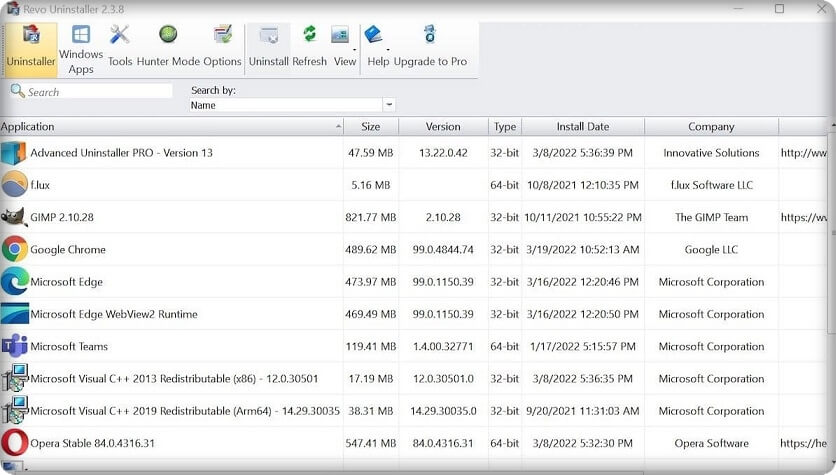Select the Visual C++ 2019 Redistributable icon
836x475 pixels.
point(14,410)
